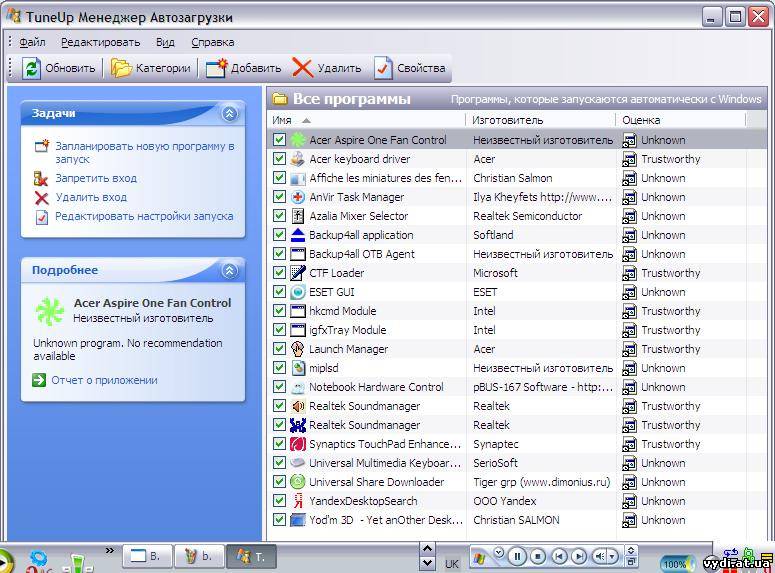Click the Обновить refresh icon in toolbar

tap(31, 68)
